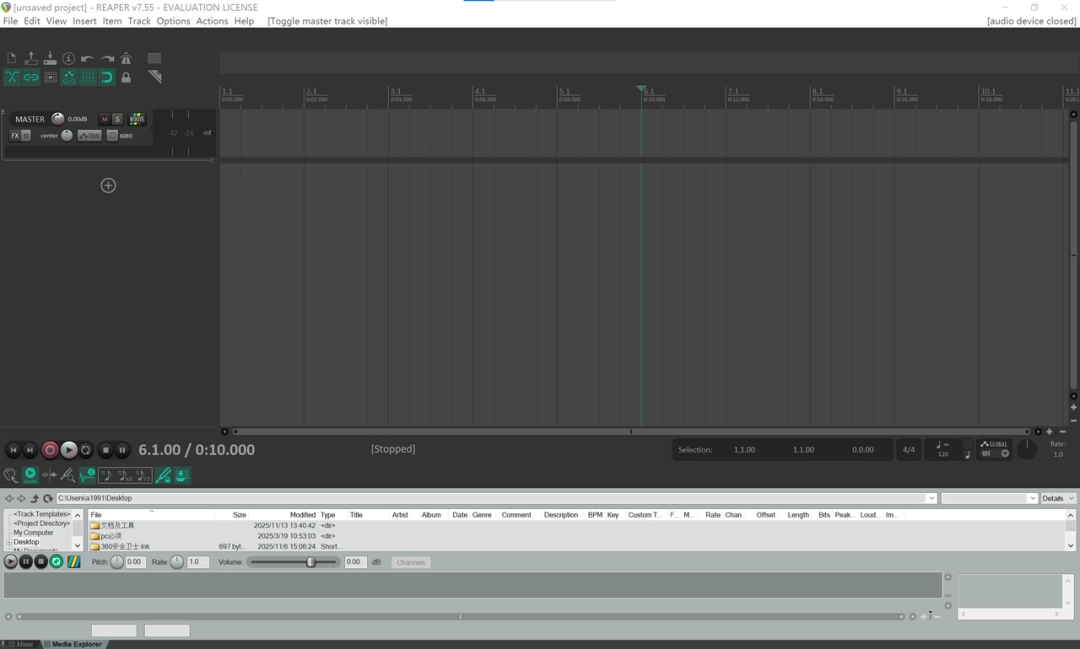The image size is (1080, 649).
Task: Add a new track with plus icon
Action: point(108,185)
